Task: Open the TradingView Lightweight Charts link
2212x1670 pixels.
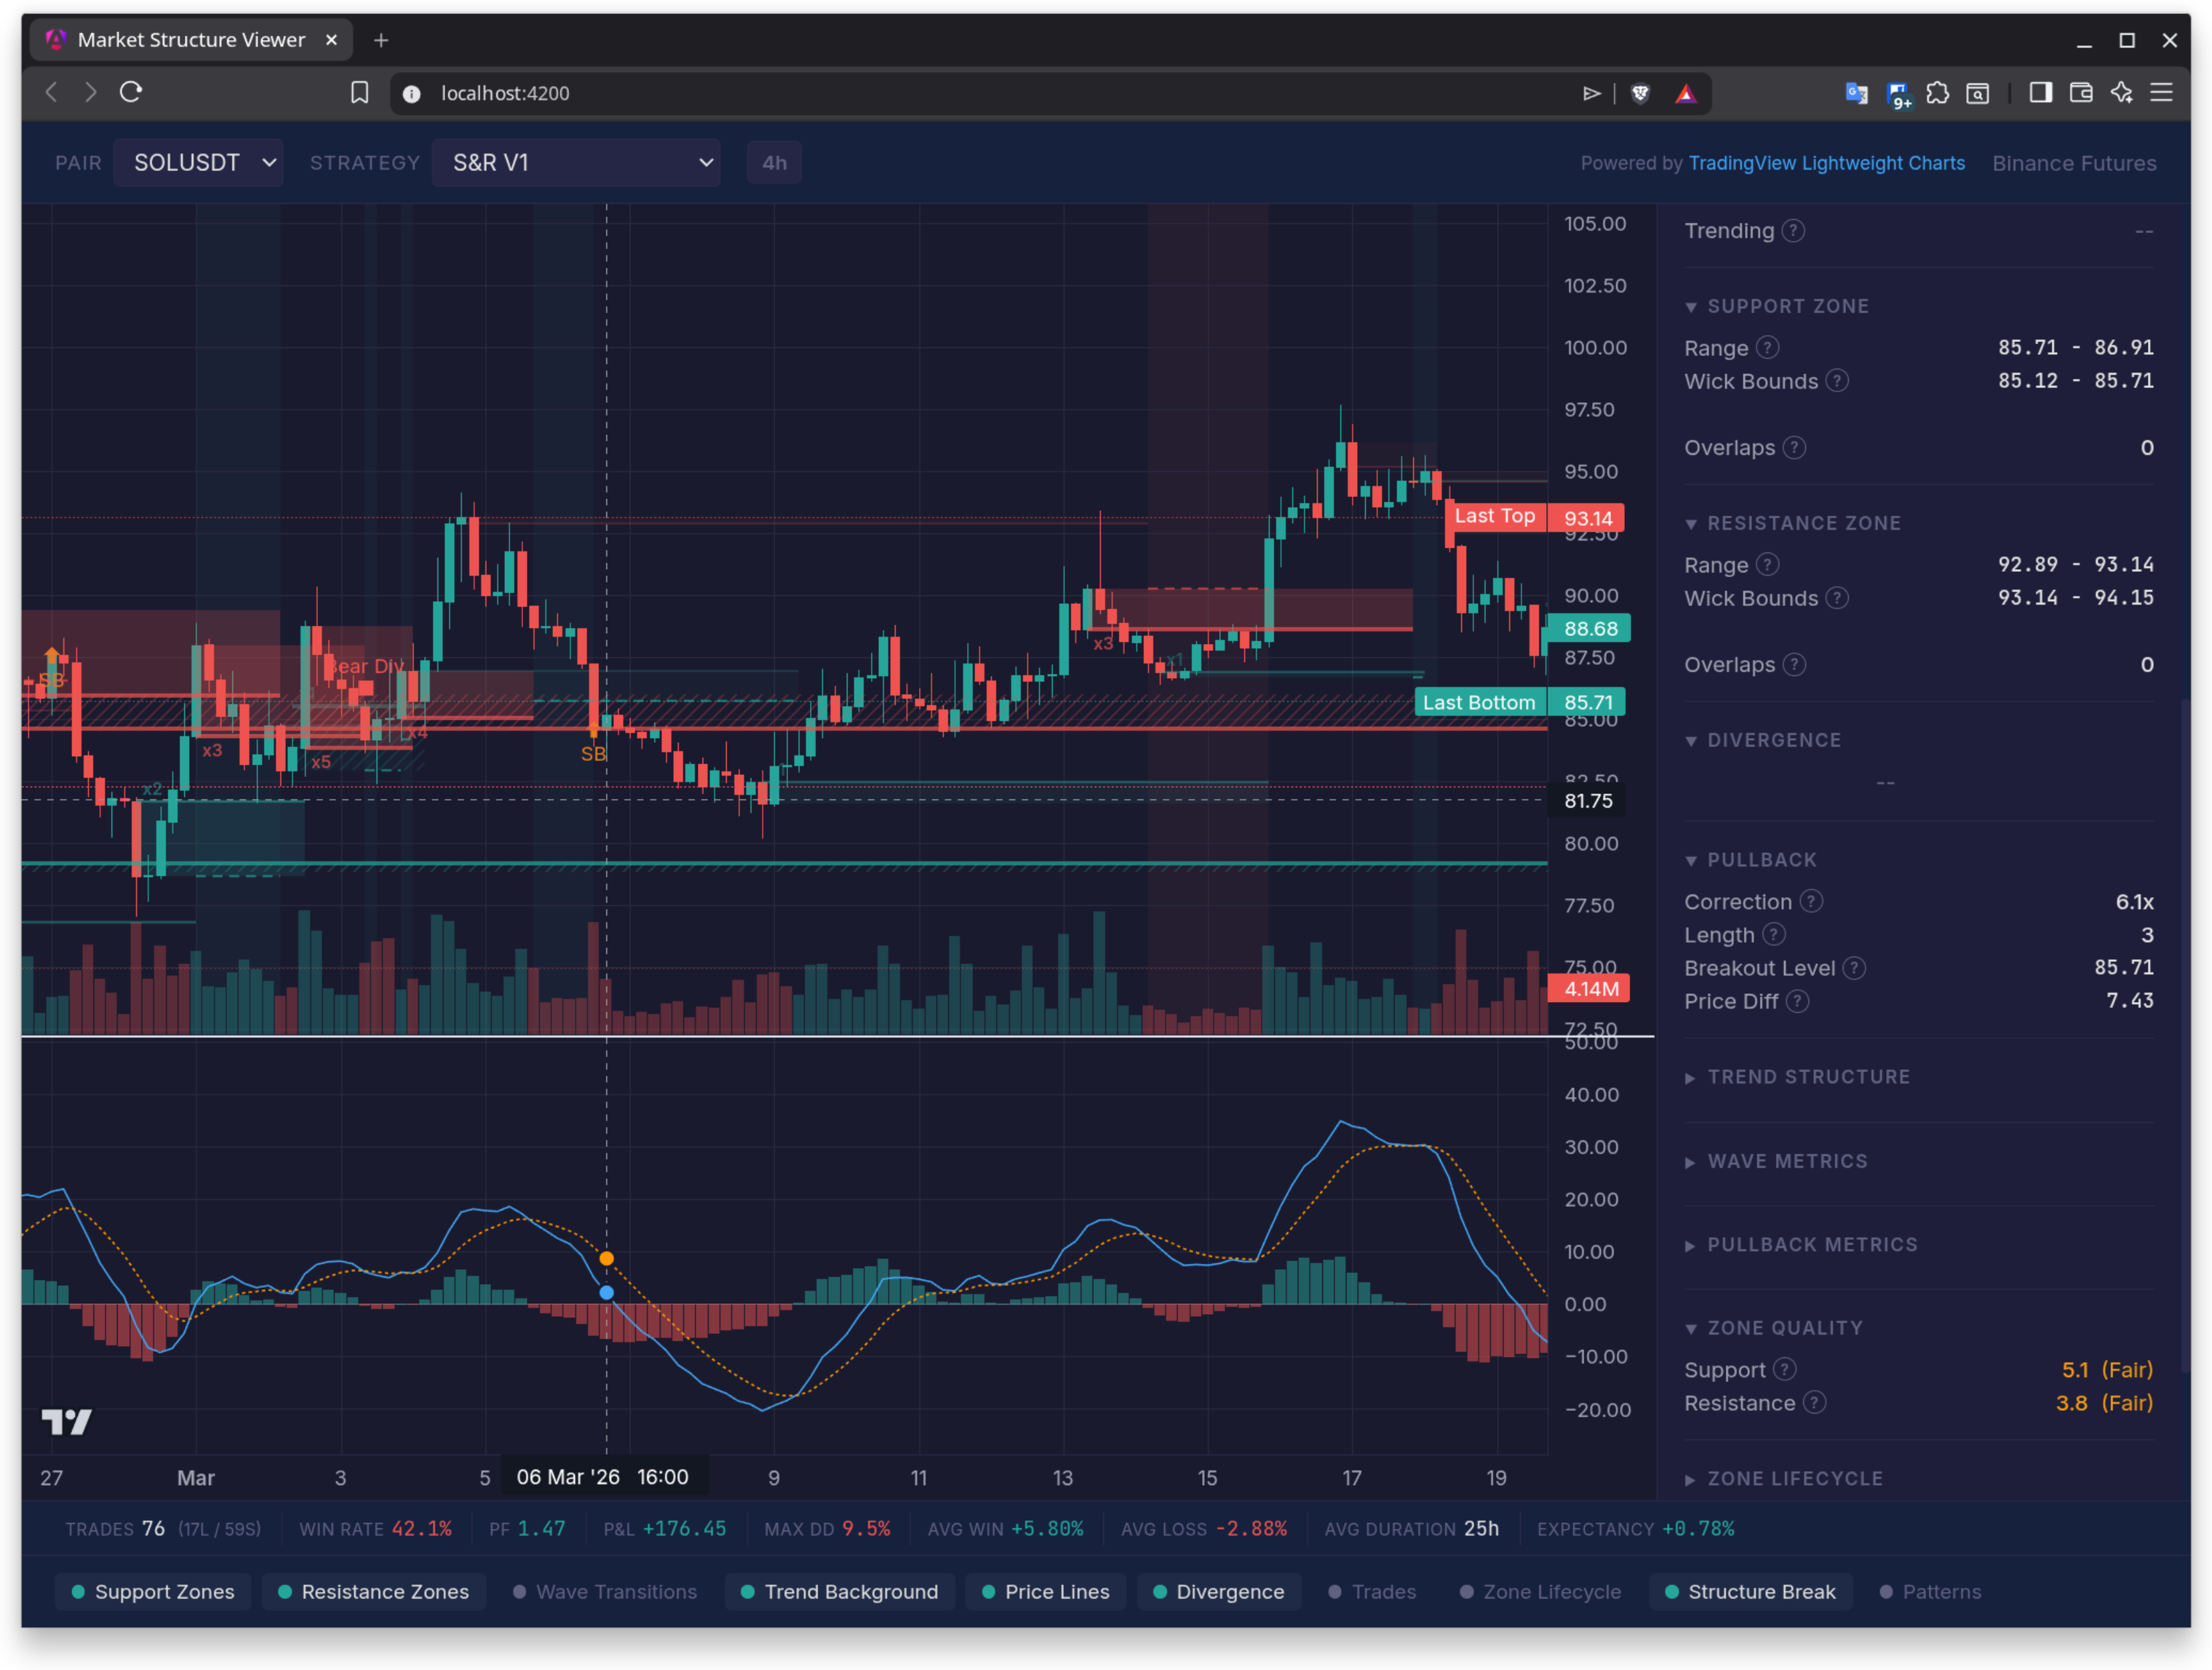Action: pos(1826,162)
